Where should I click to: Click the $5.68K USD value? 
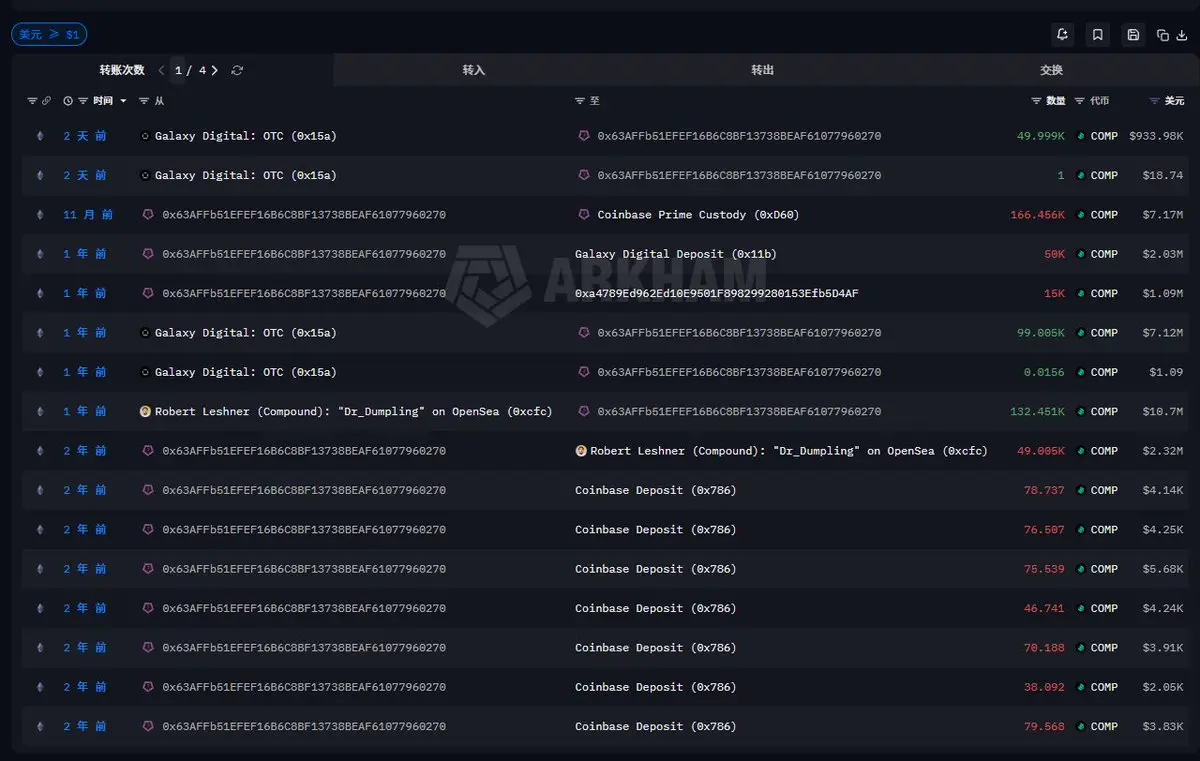(x=1163, y=569)
